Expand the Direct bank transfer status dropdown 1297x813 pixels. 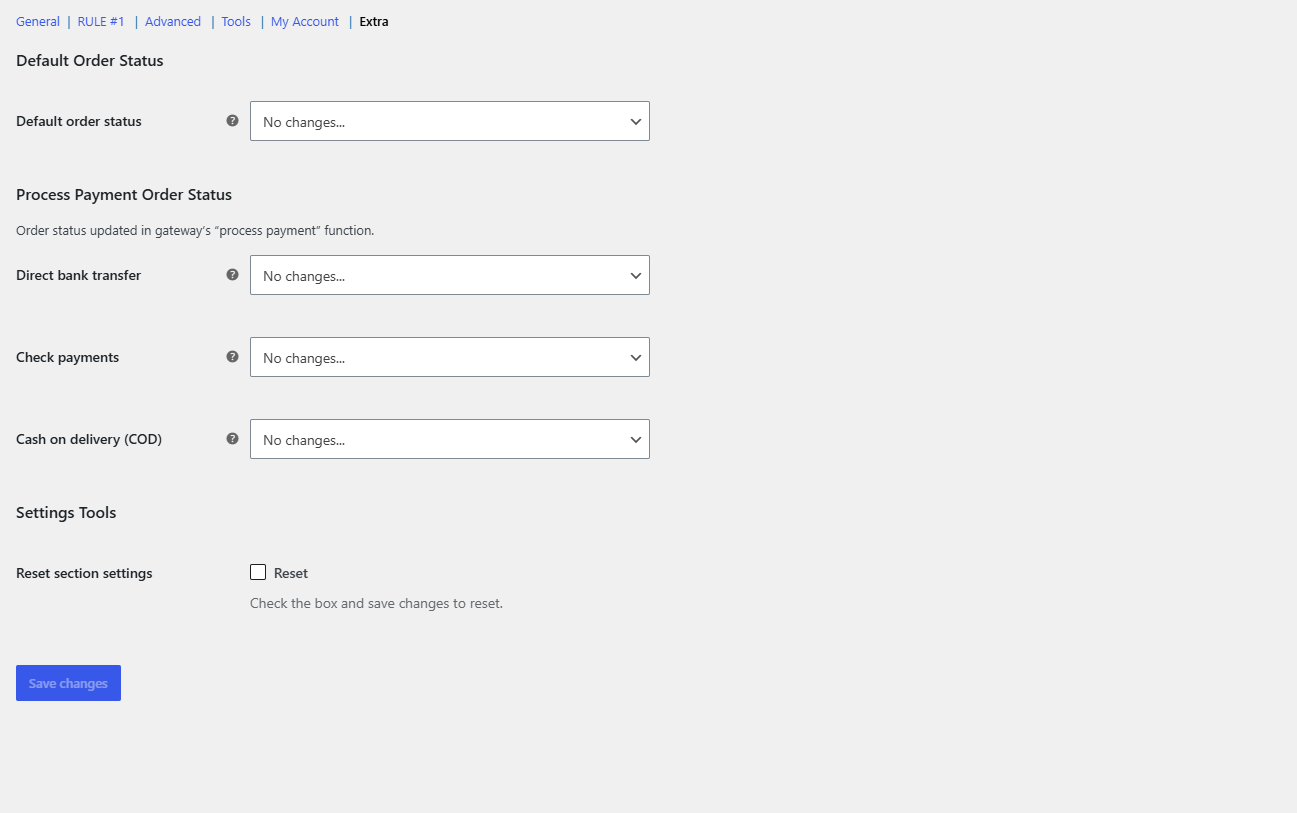(450, 275)
